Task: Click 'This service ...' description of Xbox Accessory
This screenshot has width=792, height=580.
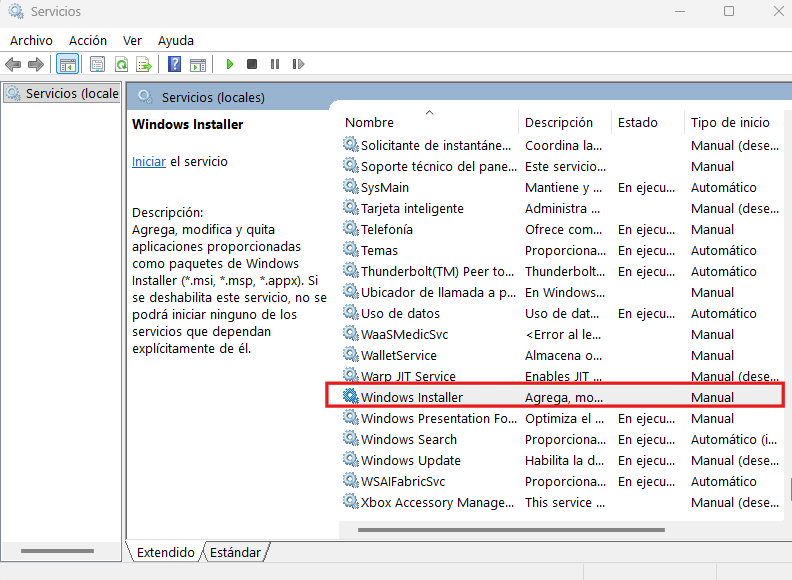Action: pyautogui.click(x=565, y=503)
